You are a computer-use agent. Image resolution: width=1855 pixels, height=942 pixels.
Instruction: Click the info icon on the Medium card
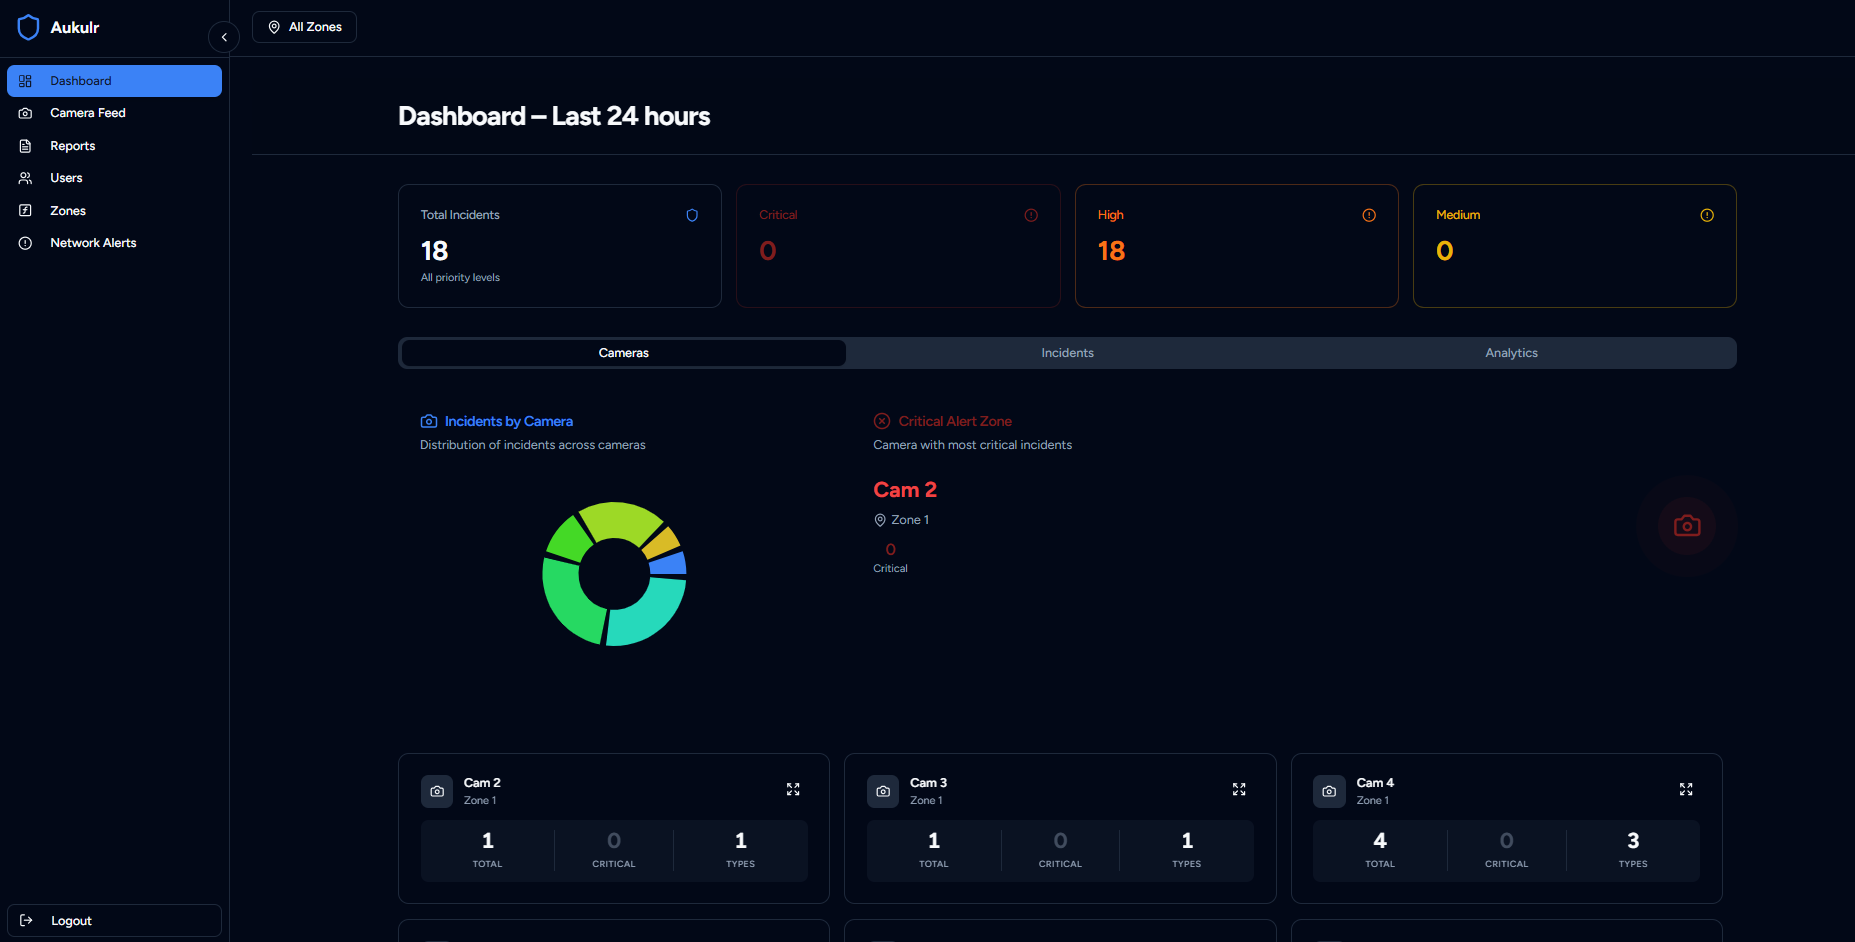point(1707,215)
